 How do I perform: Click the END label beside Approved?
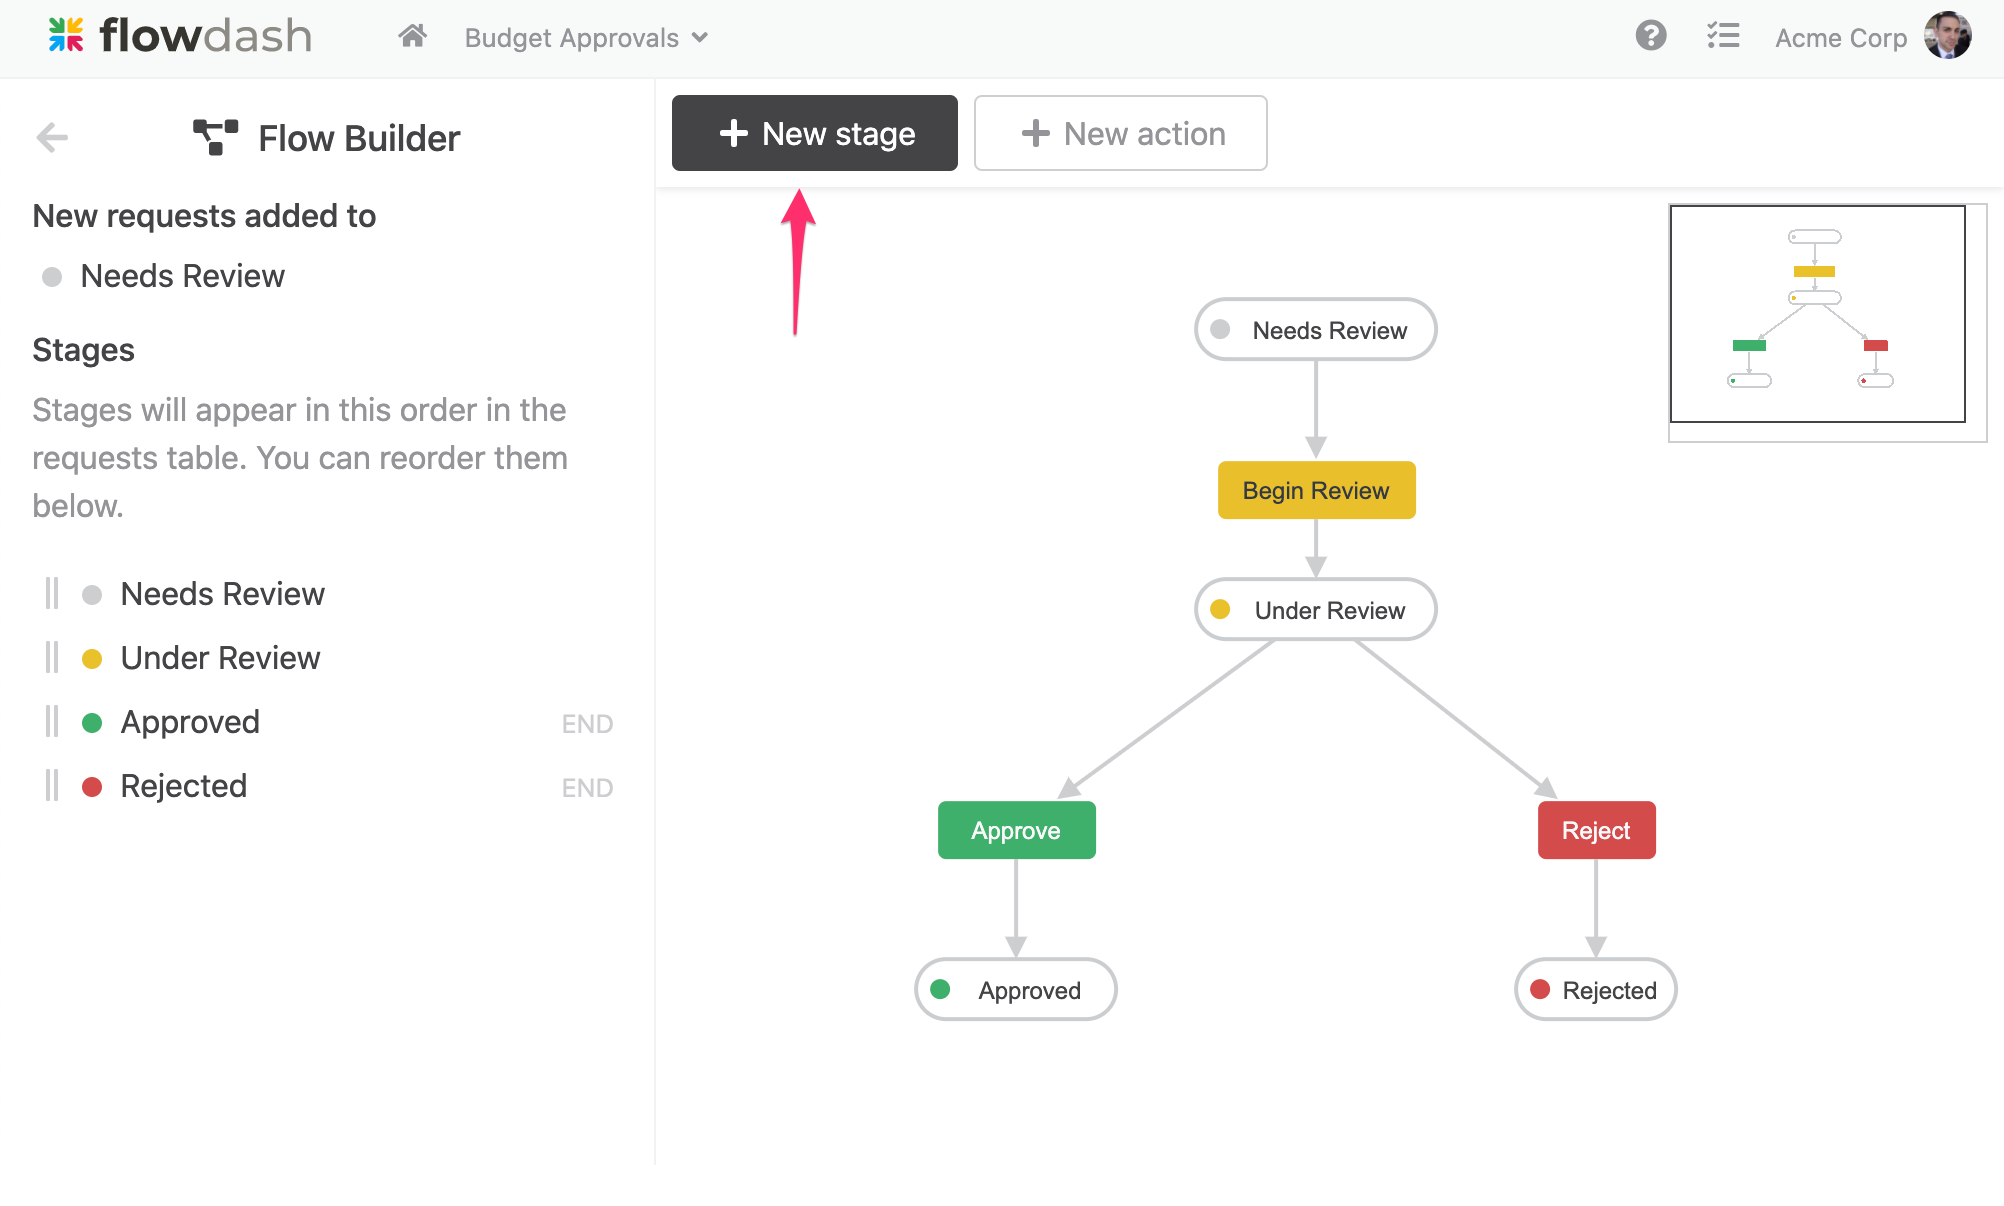pos(587,724)
